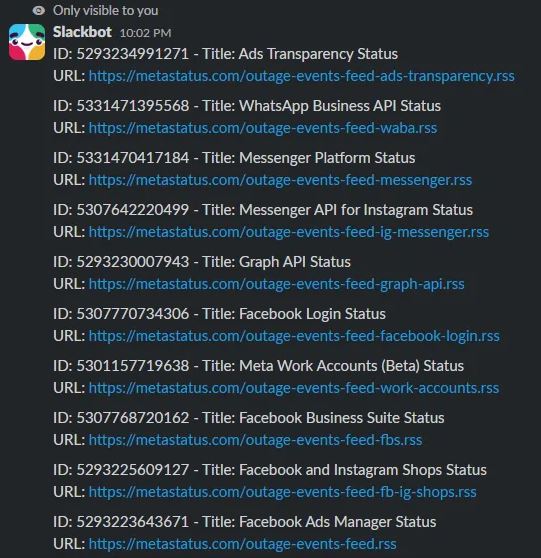Click the Facebook and Instagram Shops Status line

[270, 470]
